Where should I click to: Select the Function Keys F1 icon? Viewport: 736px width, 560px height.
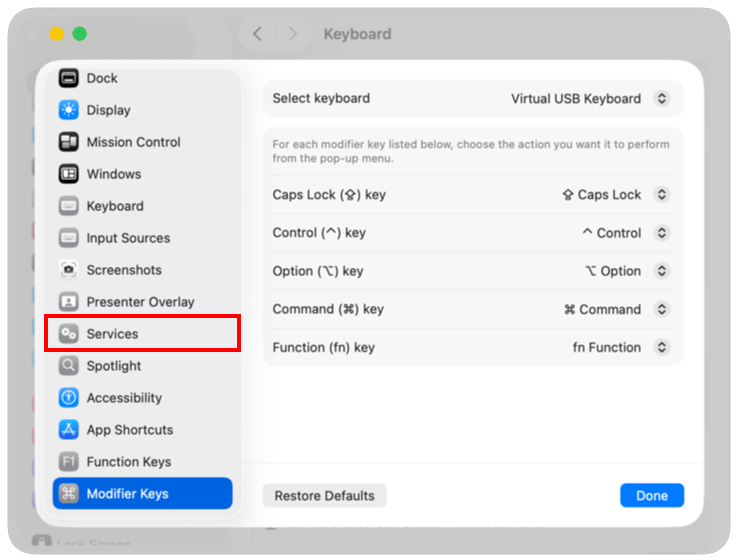(68, 462)
